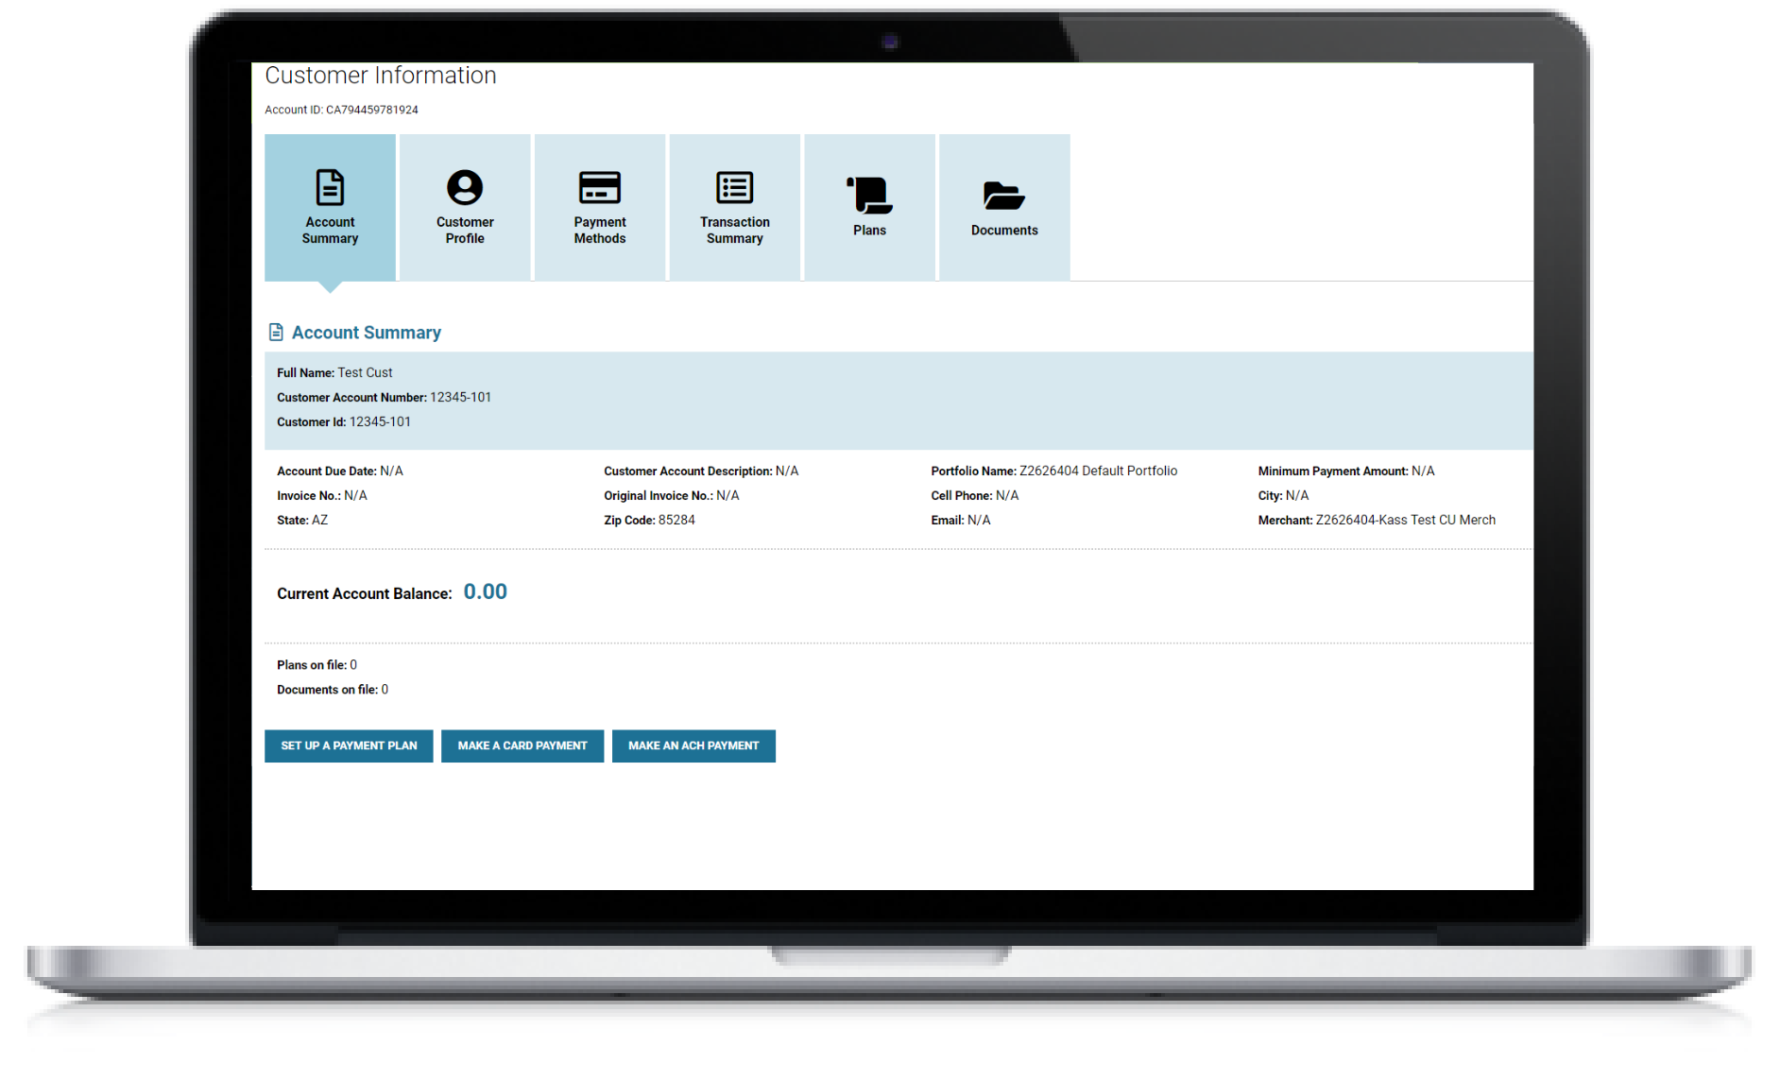This screenshot has width=1780, height=1080.
Task: Click the Customer Information page heading
Action: [380, 76]
